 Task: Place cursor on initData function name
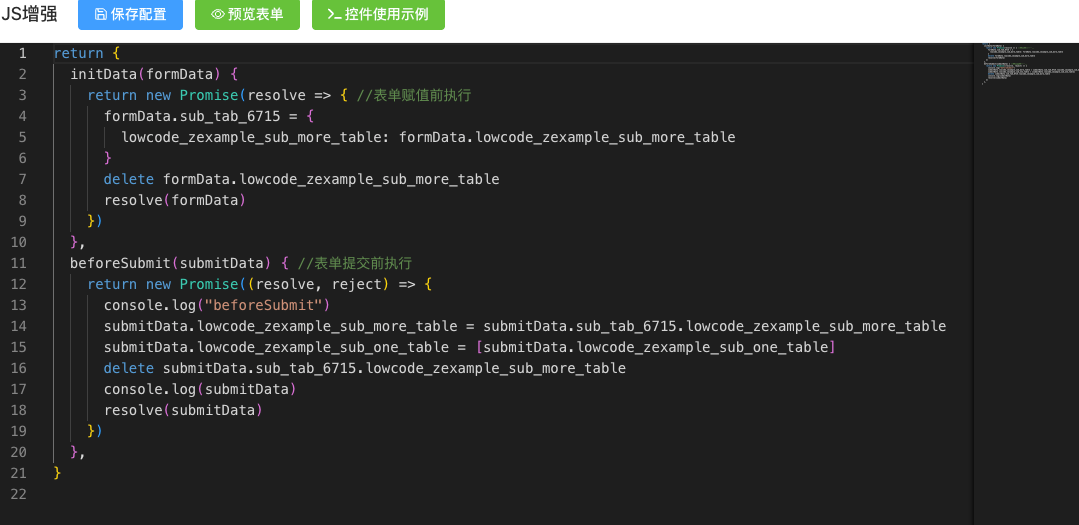click(x=104, y=74)
